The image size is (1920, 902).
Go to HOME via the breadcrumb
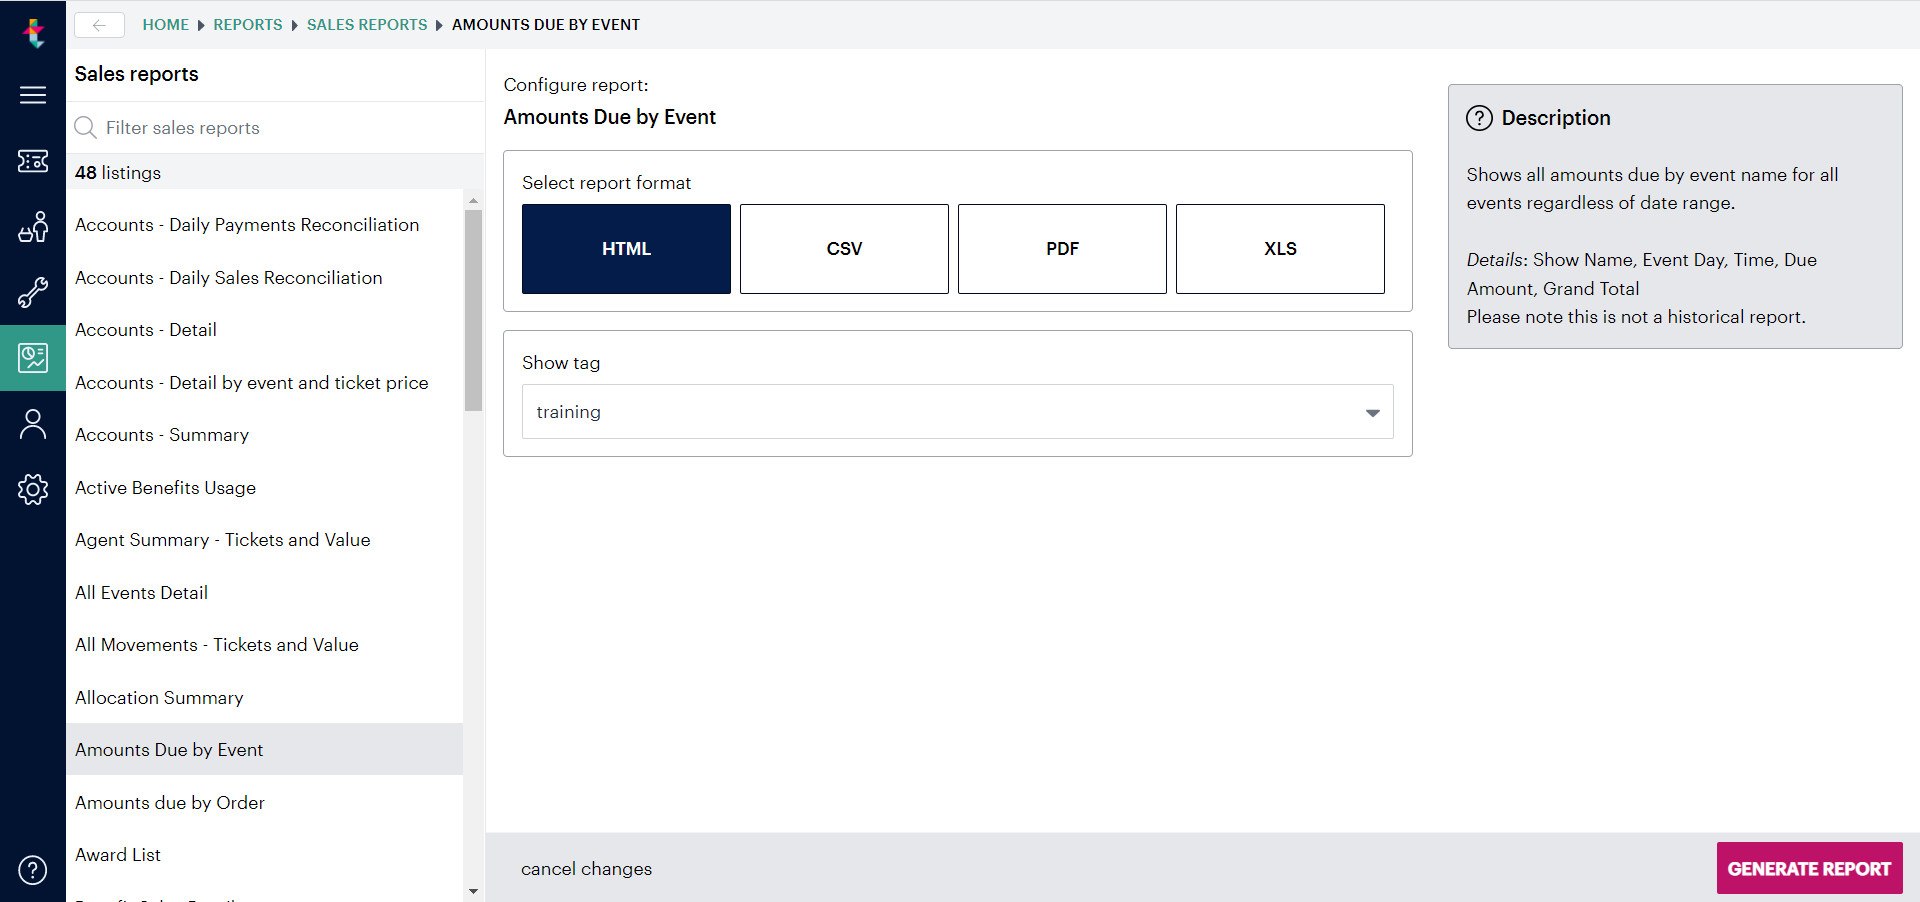click(x=165, y=24)
